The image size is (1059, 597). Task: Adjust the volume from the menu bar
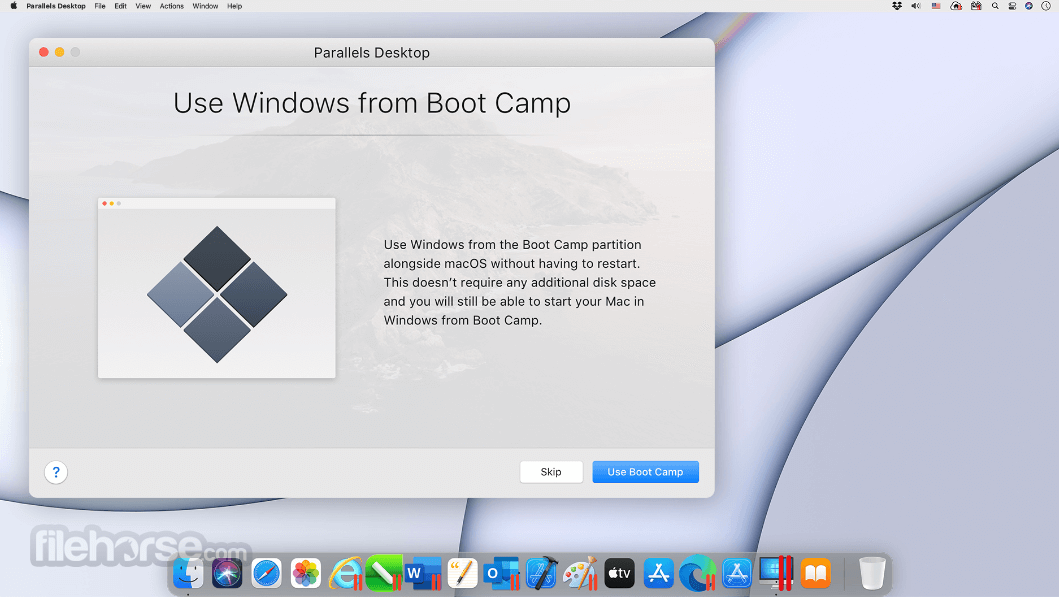coord(916,6)
